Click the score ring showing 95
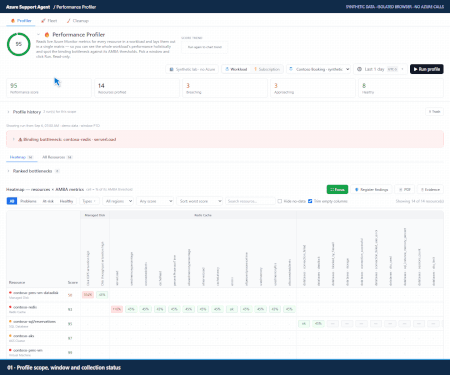The image size is (450, 375). 19,44
